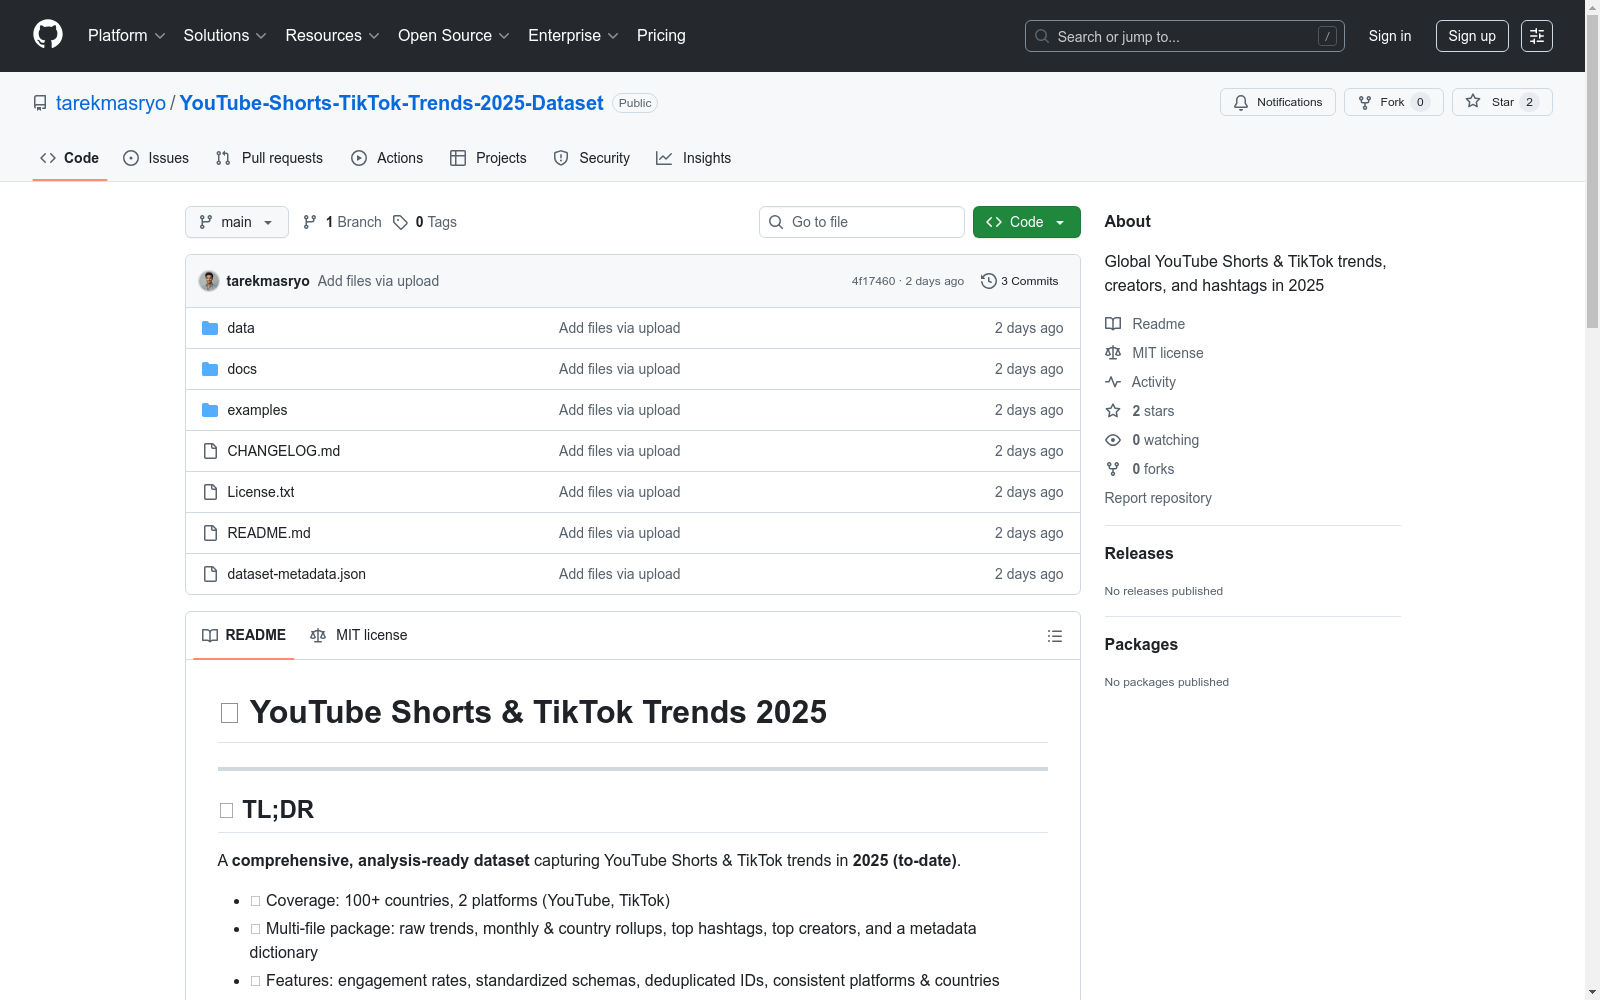Click the commit history clock icon

(988, 281)
